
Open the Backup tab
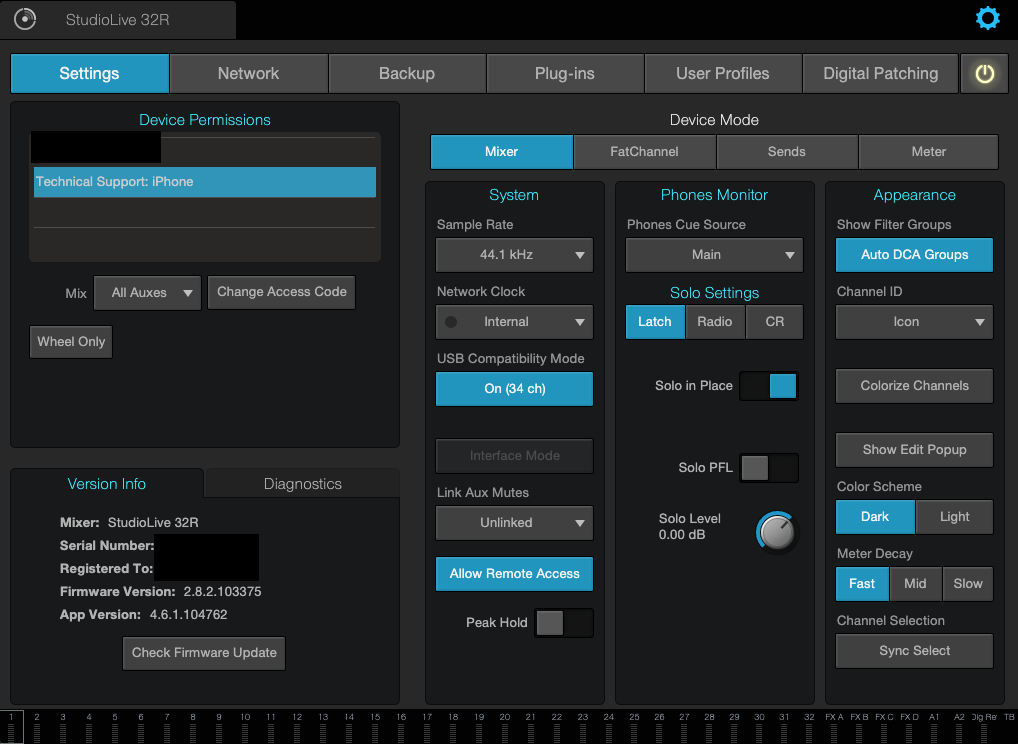407,73
